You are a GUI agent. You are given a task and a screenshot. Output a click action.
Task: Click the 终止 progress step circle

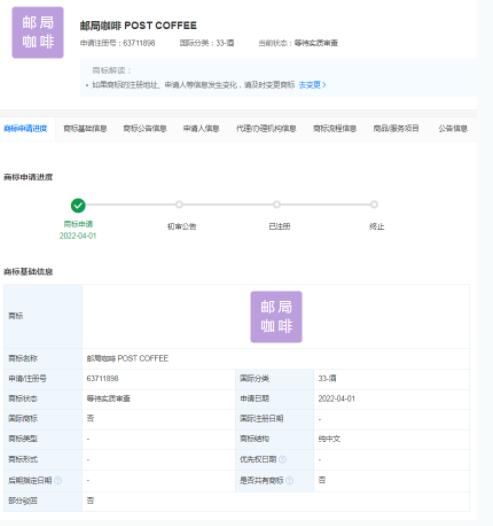click(x=374, y=204)
